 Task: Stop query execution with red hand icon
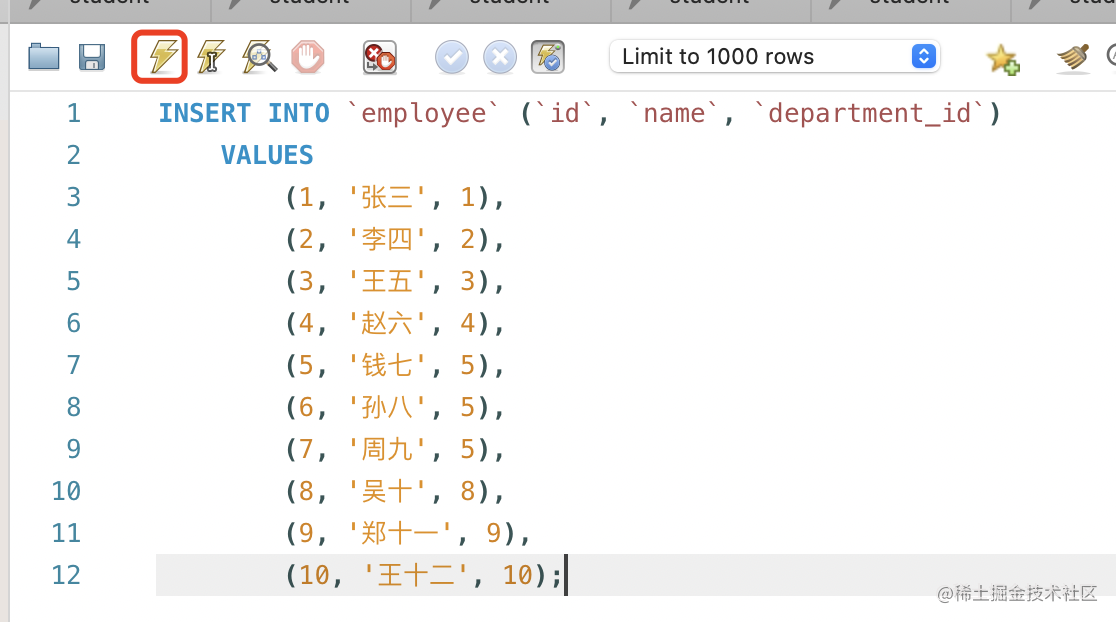[308, 57]
